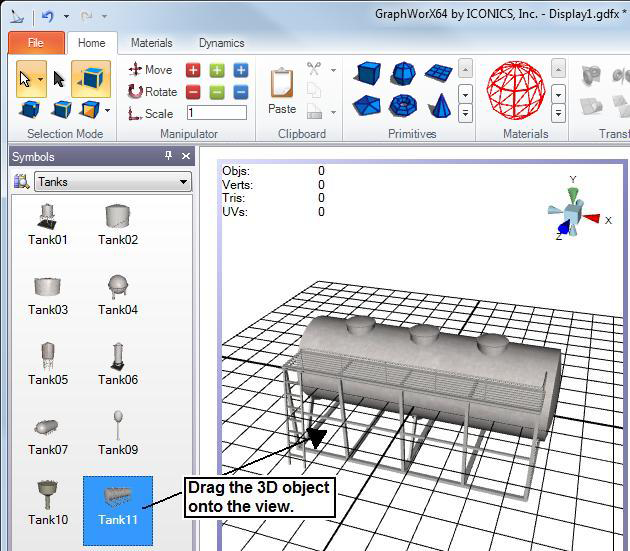Open the Tanks category dropdown
The image size is (630, 551).
pos(183,182)
